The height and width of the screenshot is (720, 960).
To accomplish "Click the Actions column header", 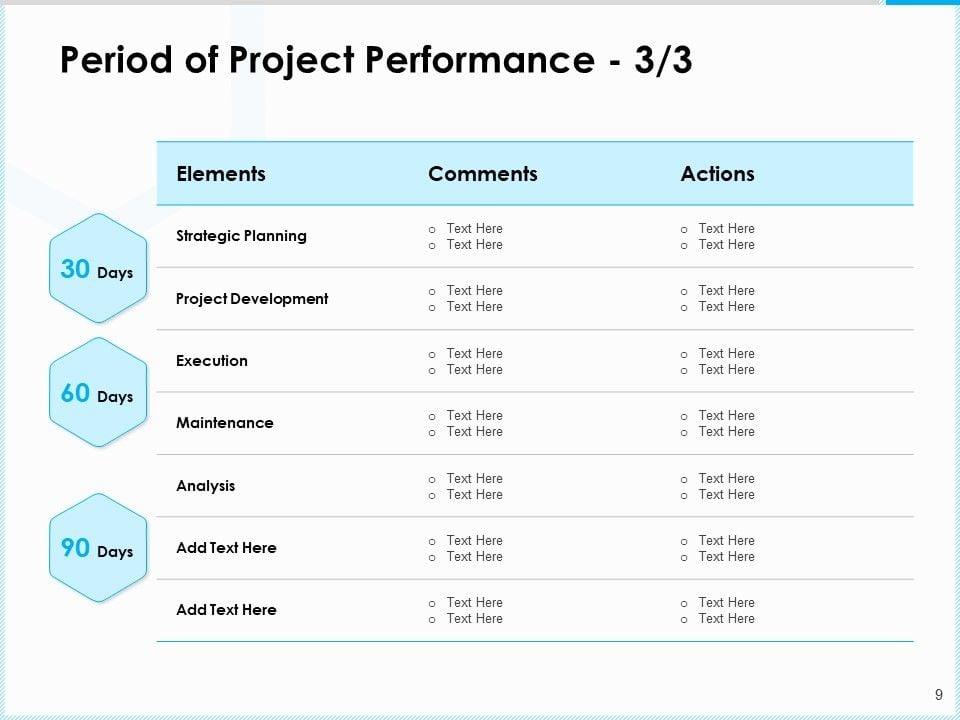I will tap(717, 174).
